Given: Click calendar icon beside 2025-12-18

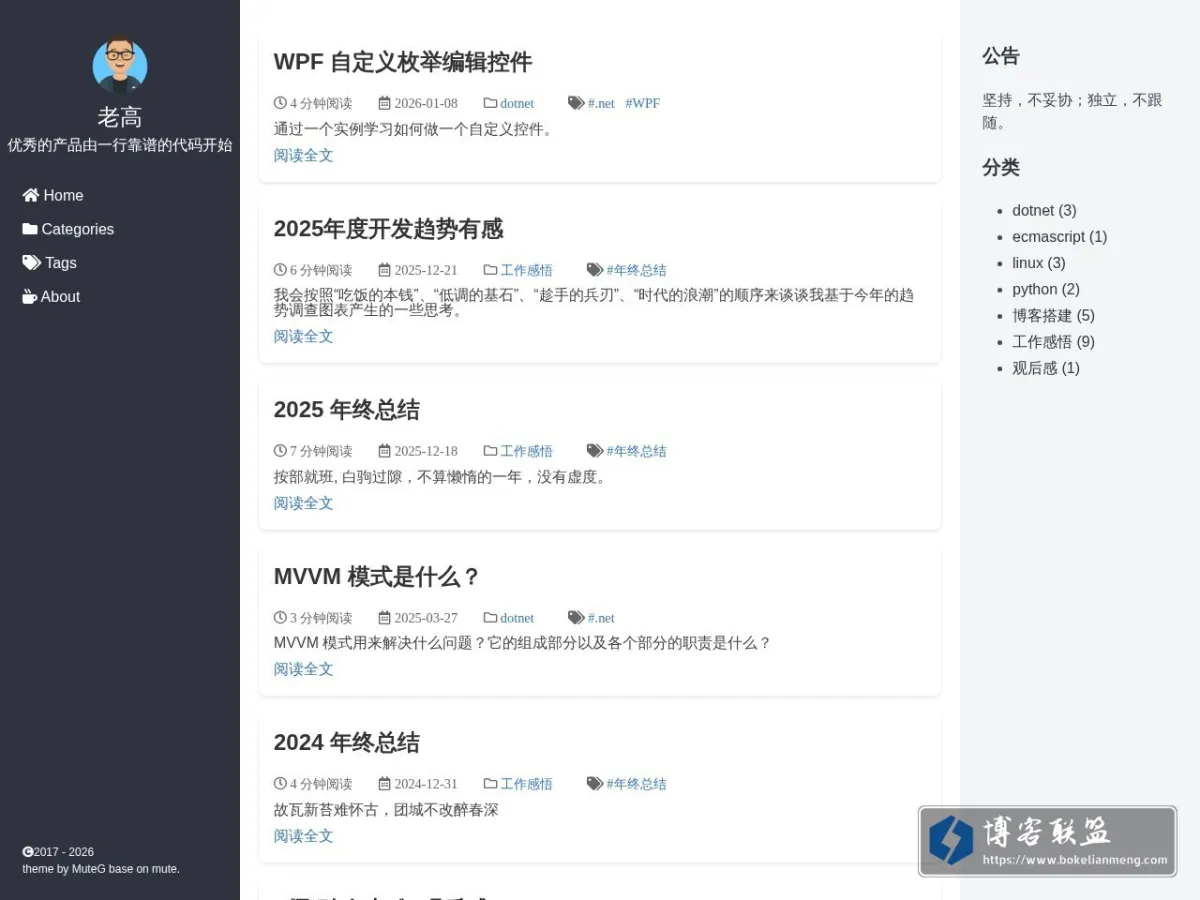Looking at the screenshot, I should pyautogui.click(x=384, y=451).
